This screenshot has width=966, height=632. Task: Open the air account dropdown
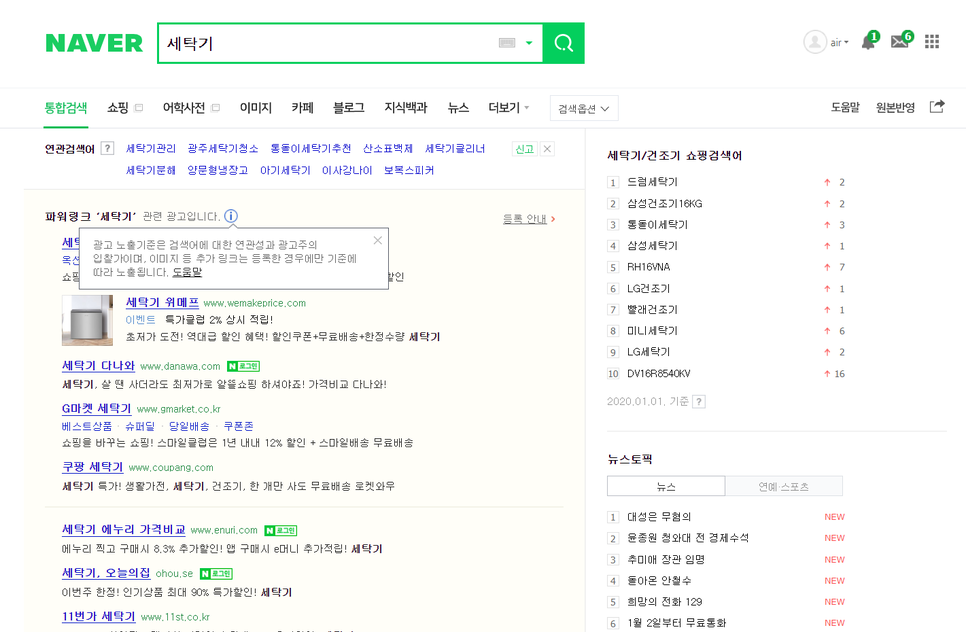pos(839,43)
